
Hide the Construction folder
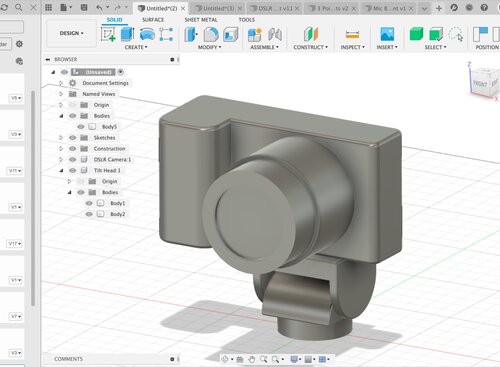pos(72,148)
